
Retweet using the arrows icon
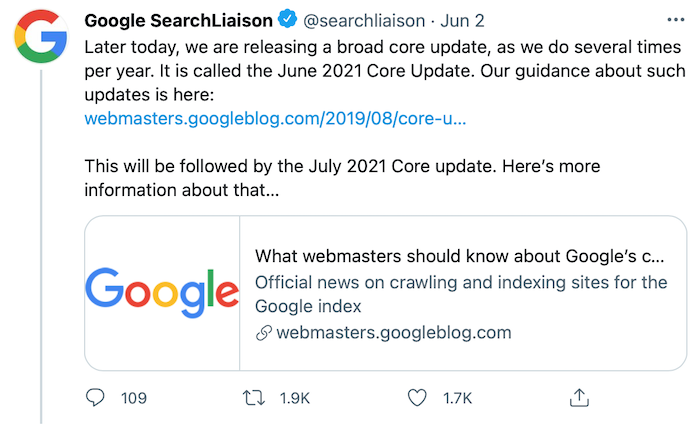tap(254, 397)
